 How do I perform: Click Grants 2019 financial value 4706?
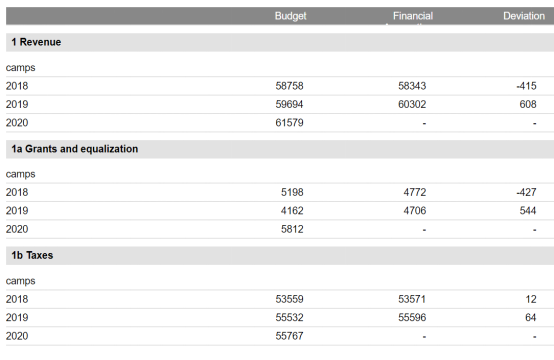415,211
